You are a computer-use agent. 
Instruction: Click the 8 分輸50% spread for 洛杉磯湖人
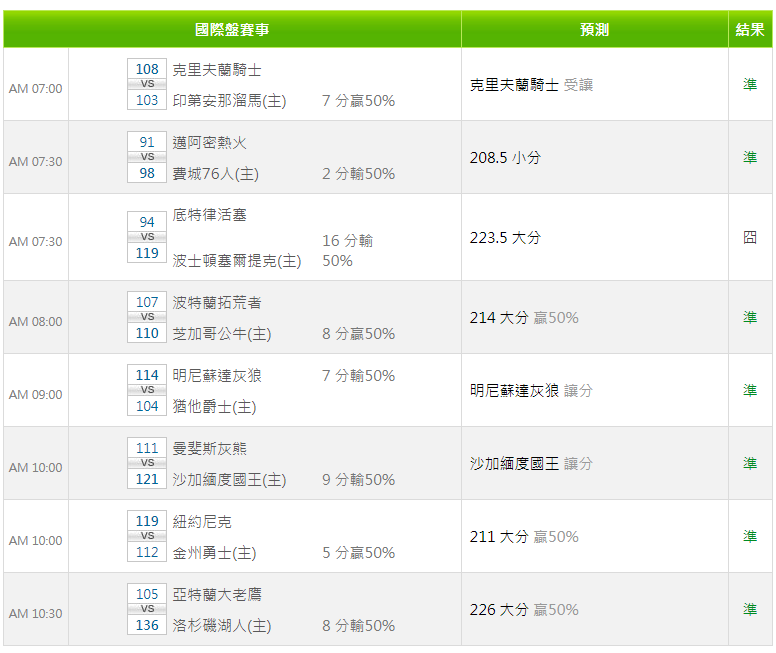click(358, 625)
